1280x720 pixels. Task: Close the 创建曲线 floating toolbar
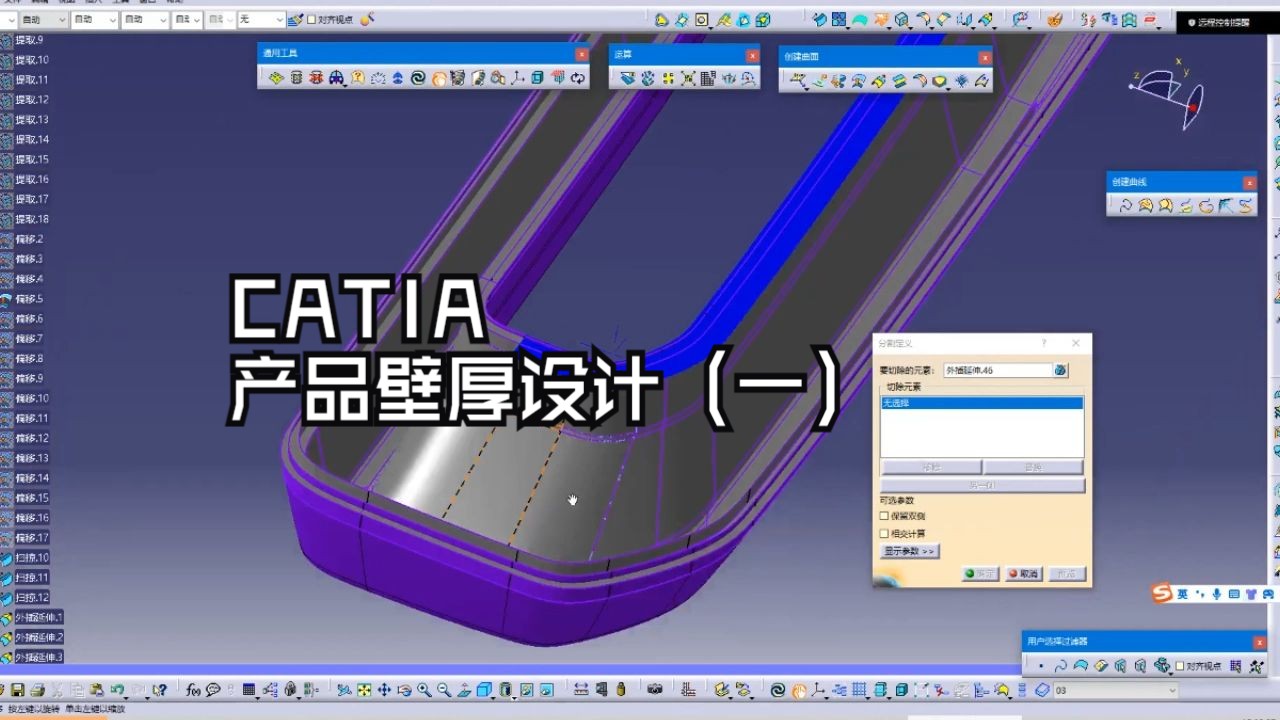pyautogui.click(x=1249, y=183)
